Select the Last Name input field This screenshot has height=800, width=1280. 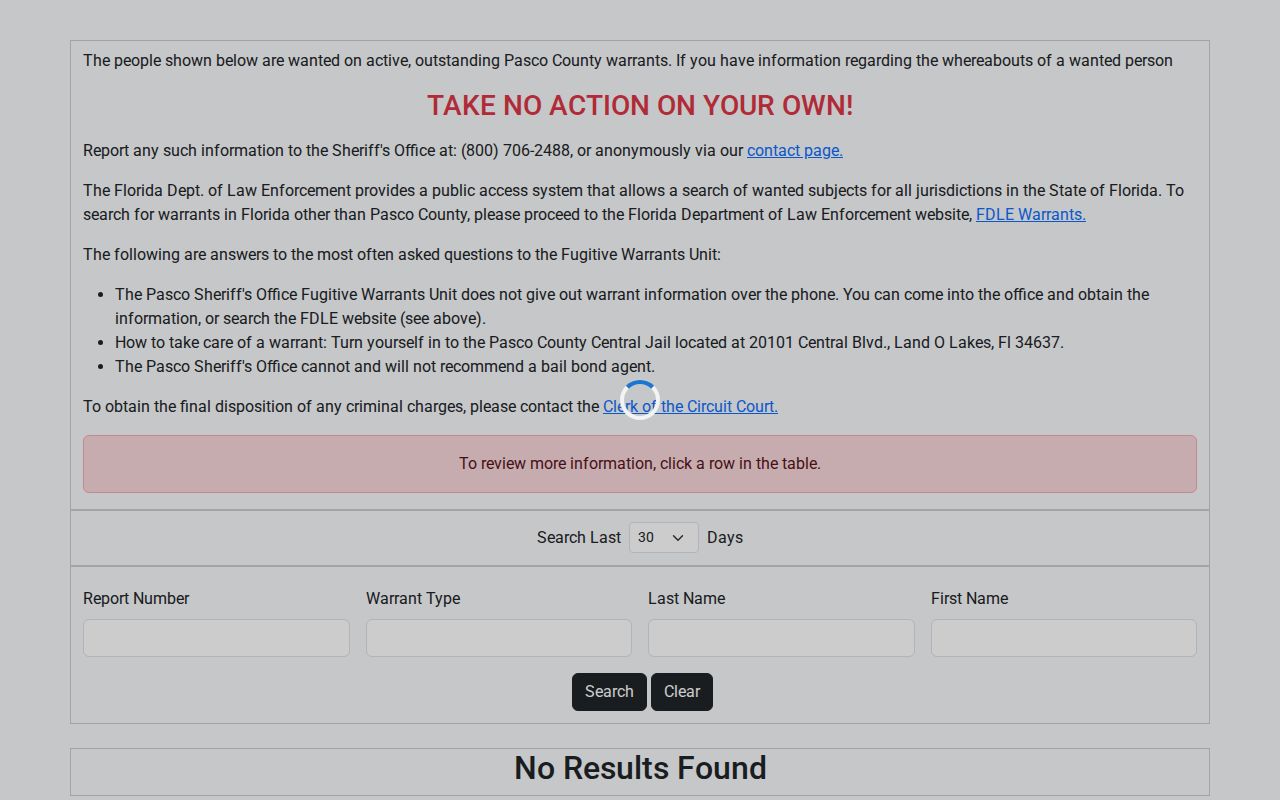click(x=781, y=638)
